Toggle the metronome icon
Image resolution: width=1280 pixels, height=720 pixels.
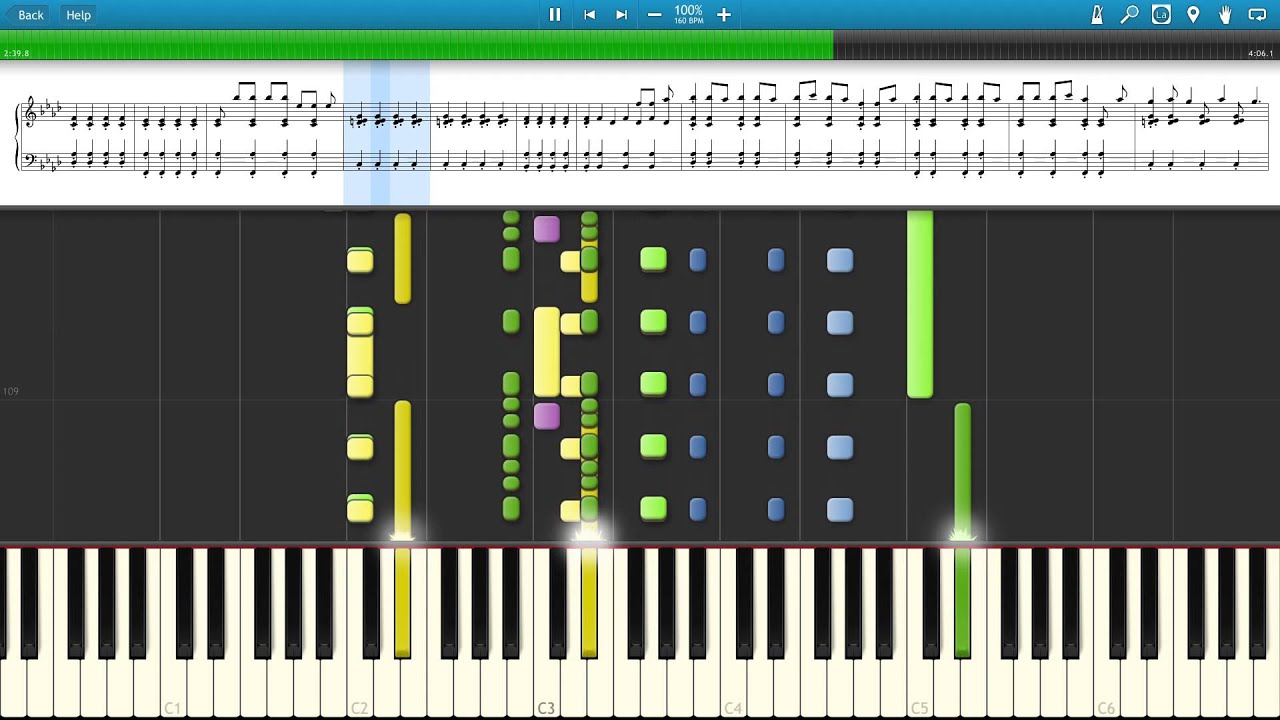1097,15
